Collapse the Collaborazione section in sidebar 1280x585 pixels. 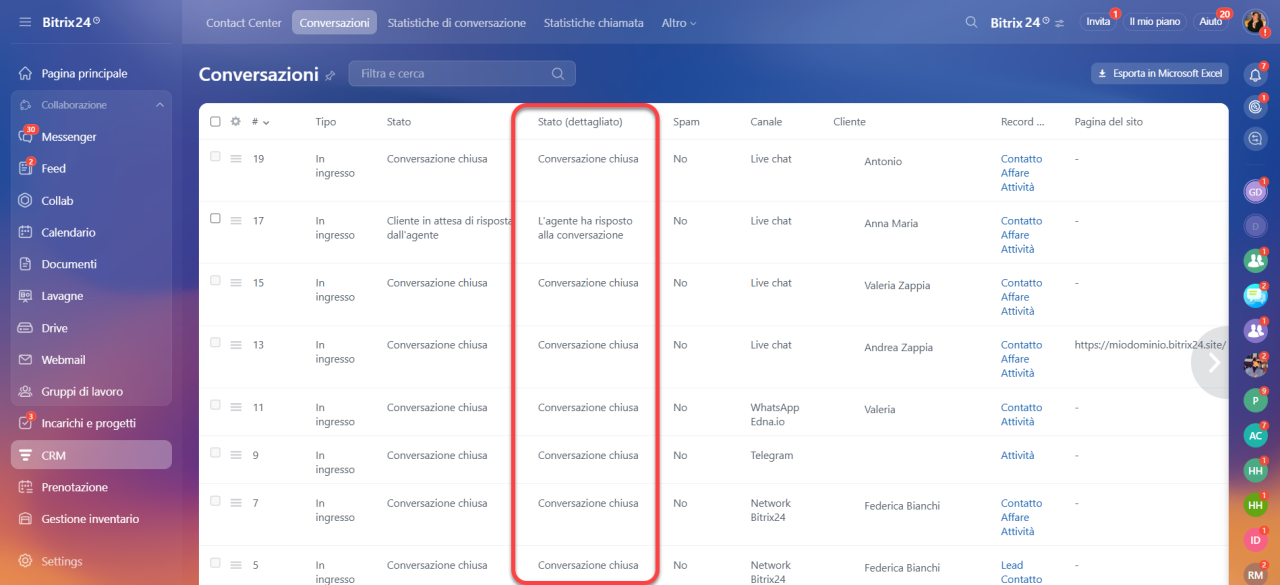[160, 105]
